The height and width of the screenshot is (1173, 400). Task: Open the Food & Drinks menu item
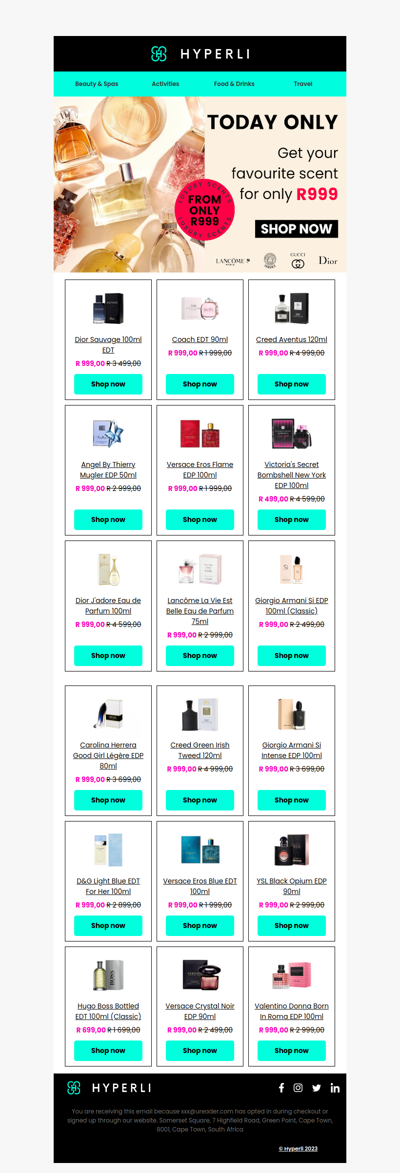[x=234, y=85]
